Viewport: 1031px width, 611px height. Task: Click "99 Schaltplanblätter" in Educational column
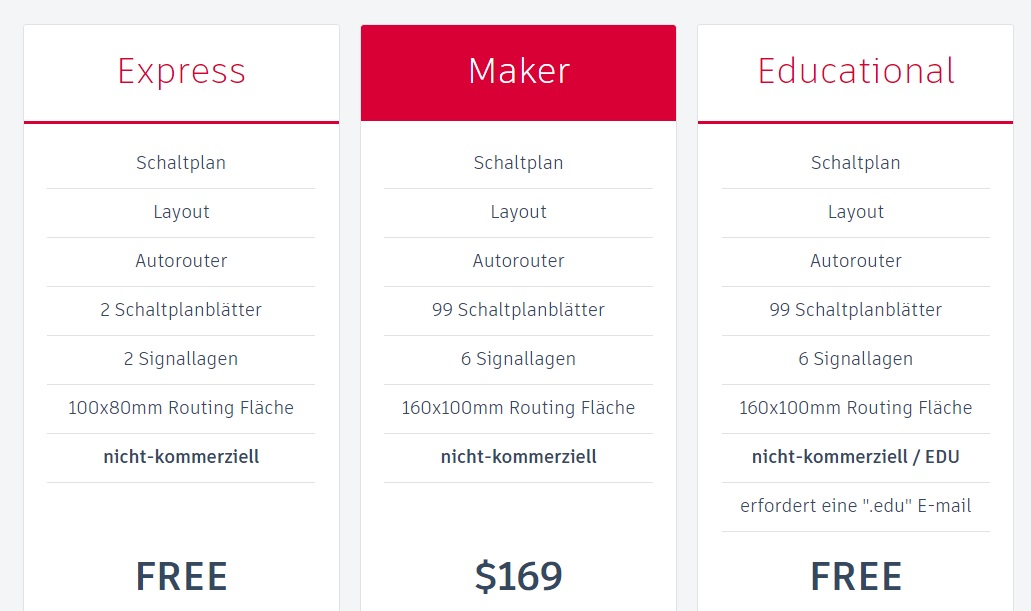pyautogui.click(x=855, y=310)
